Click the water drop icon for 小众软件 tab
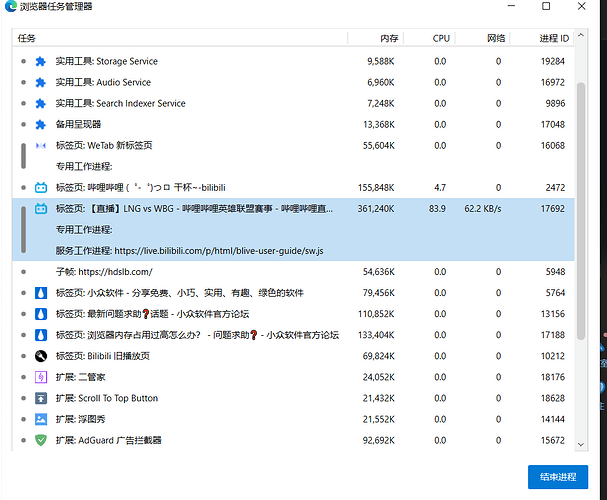Image resolution: width=607 pixels, height=500 pixels. [41, 293]
